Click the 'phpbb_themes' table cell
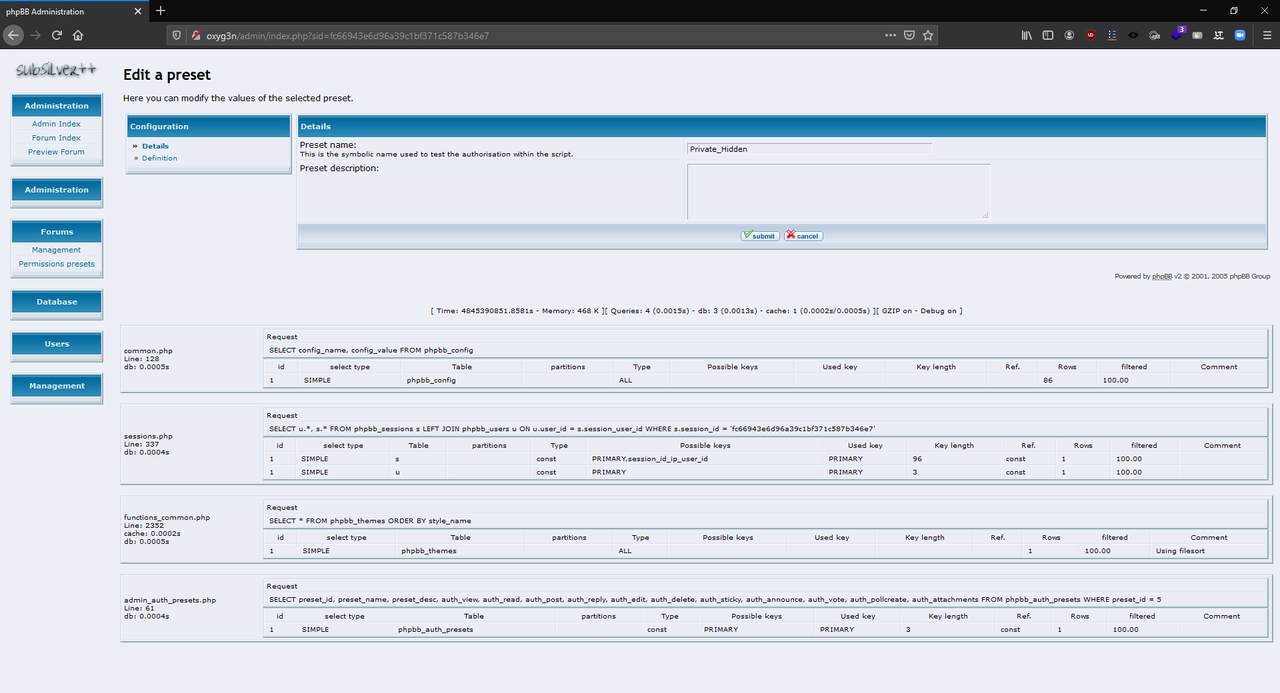 point(428,551)
